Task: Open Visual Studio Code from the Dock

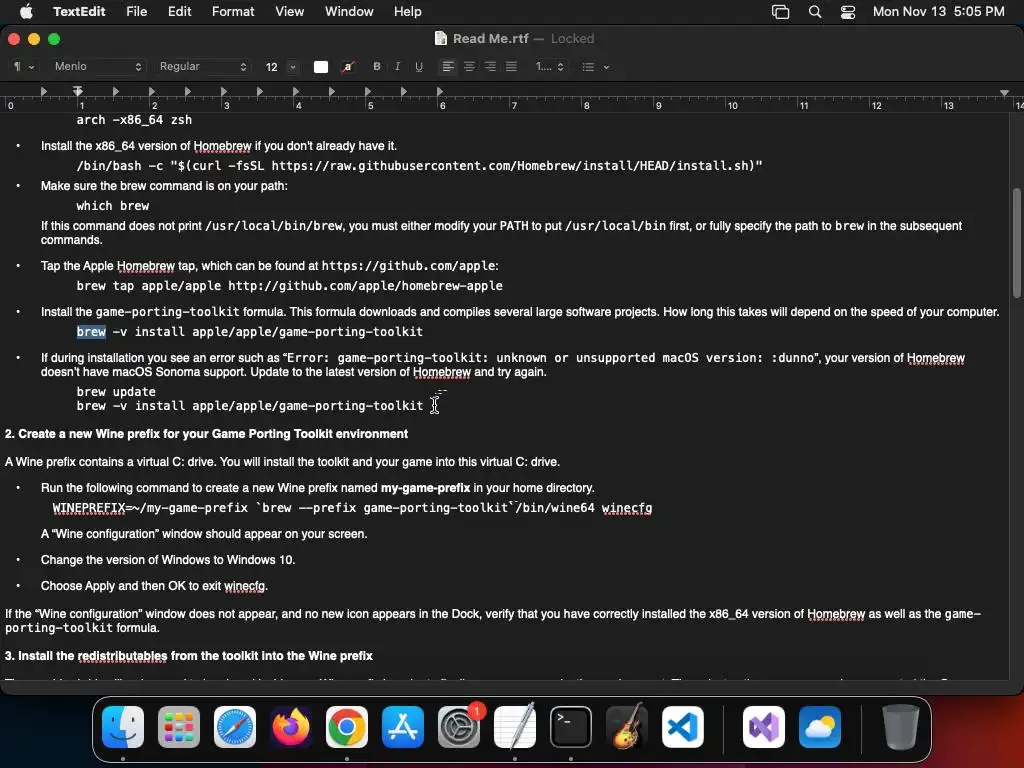Action: point(682,727)
